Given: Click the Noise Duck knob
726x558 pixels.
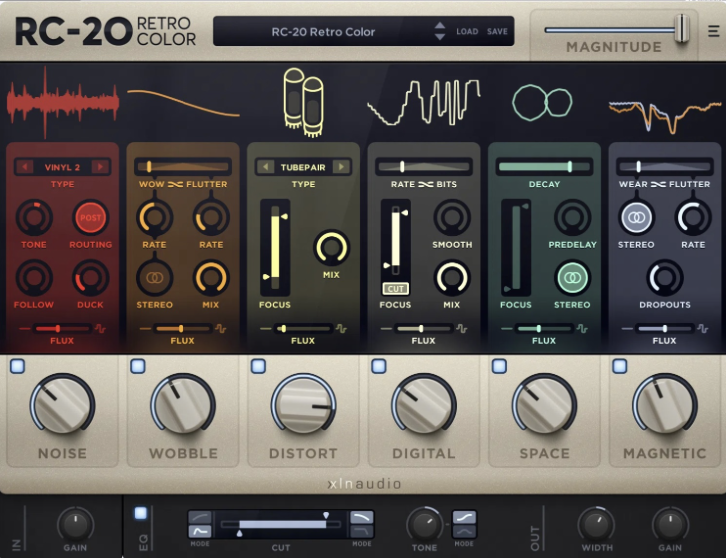Looking at the screenshot, I should click(91, 278).
